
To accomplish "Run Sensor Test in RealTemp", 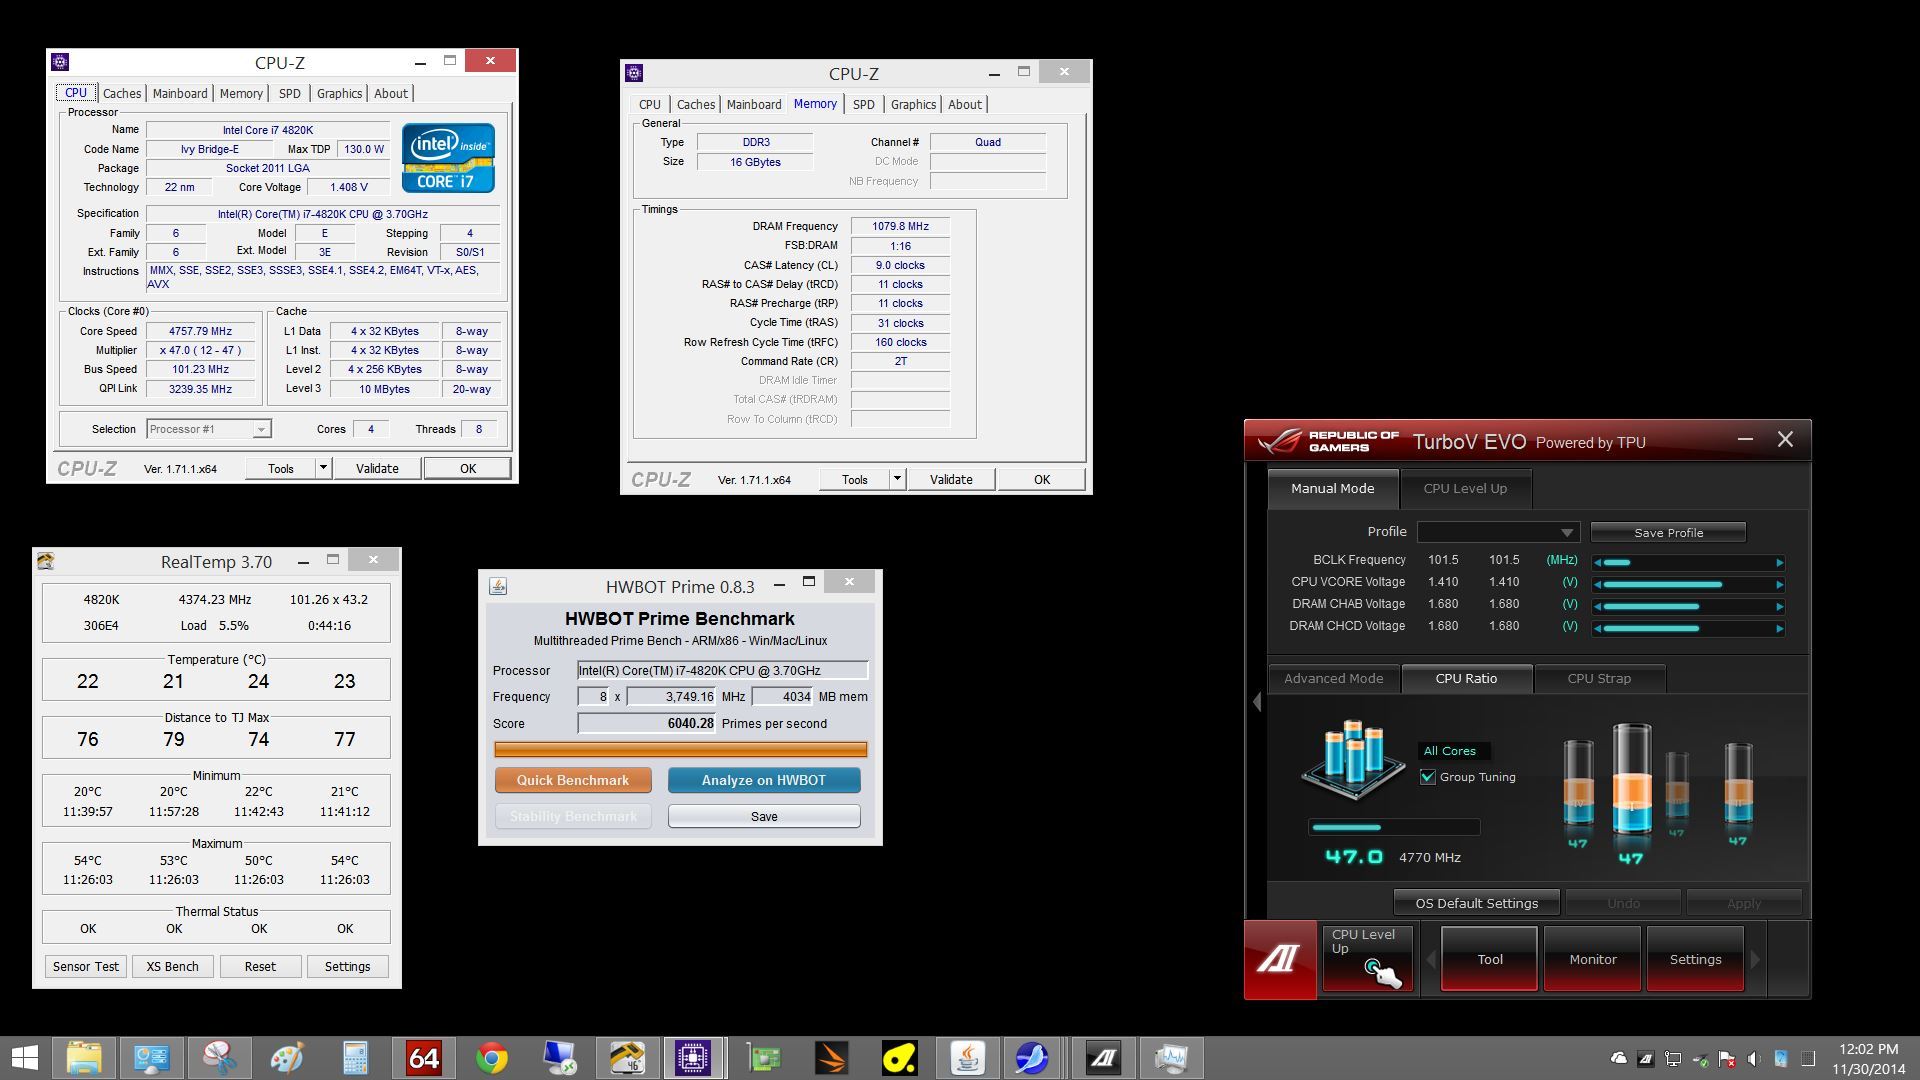I will pyautogui.click(x=86, y=966).
